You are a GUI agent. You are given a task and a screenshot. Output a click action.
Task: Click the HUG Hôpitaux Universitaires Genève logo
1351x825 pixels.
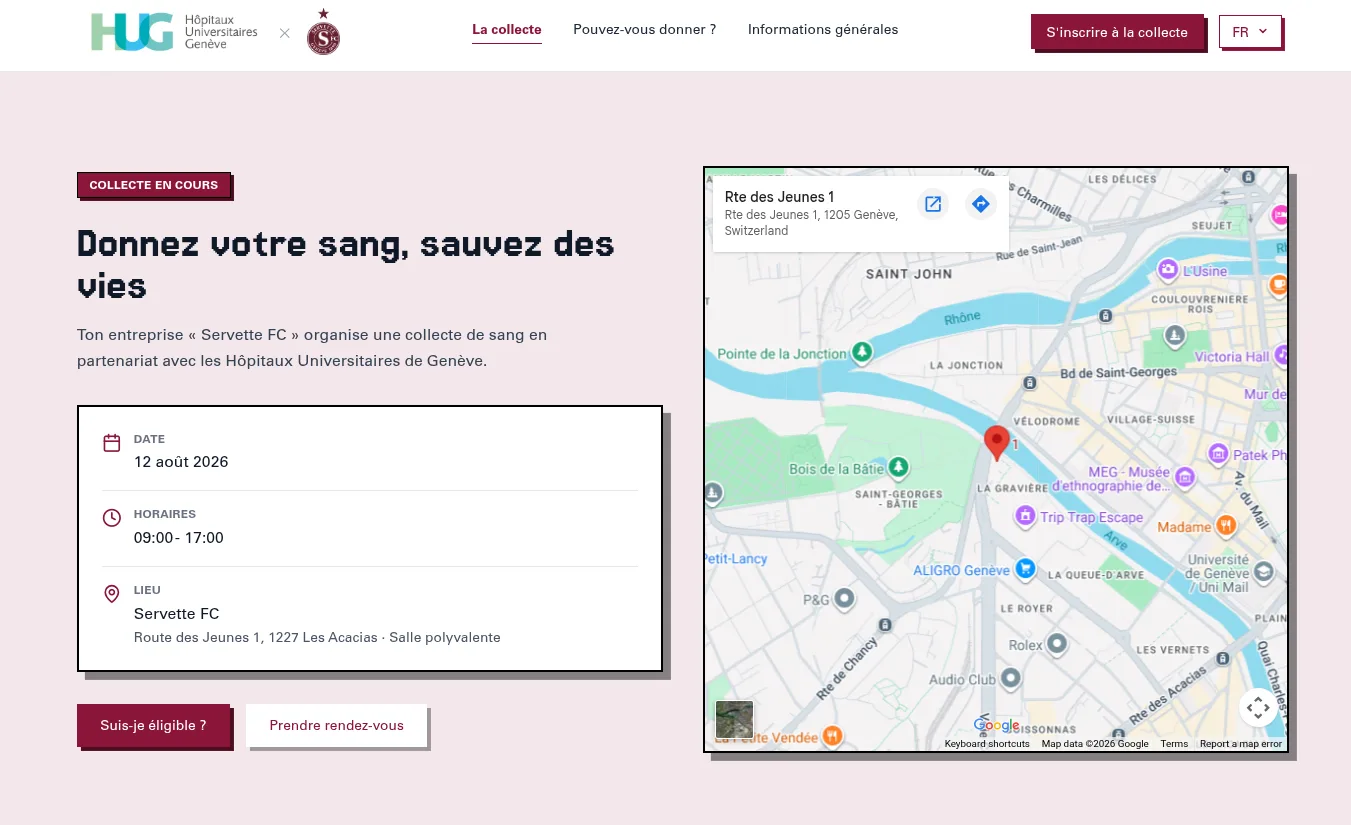tap(174, 32)
